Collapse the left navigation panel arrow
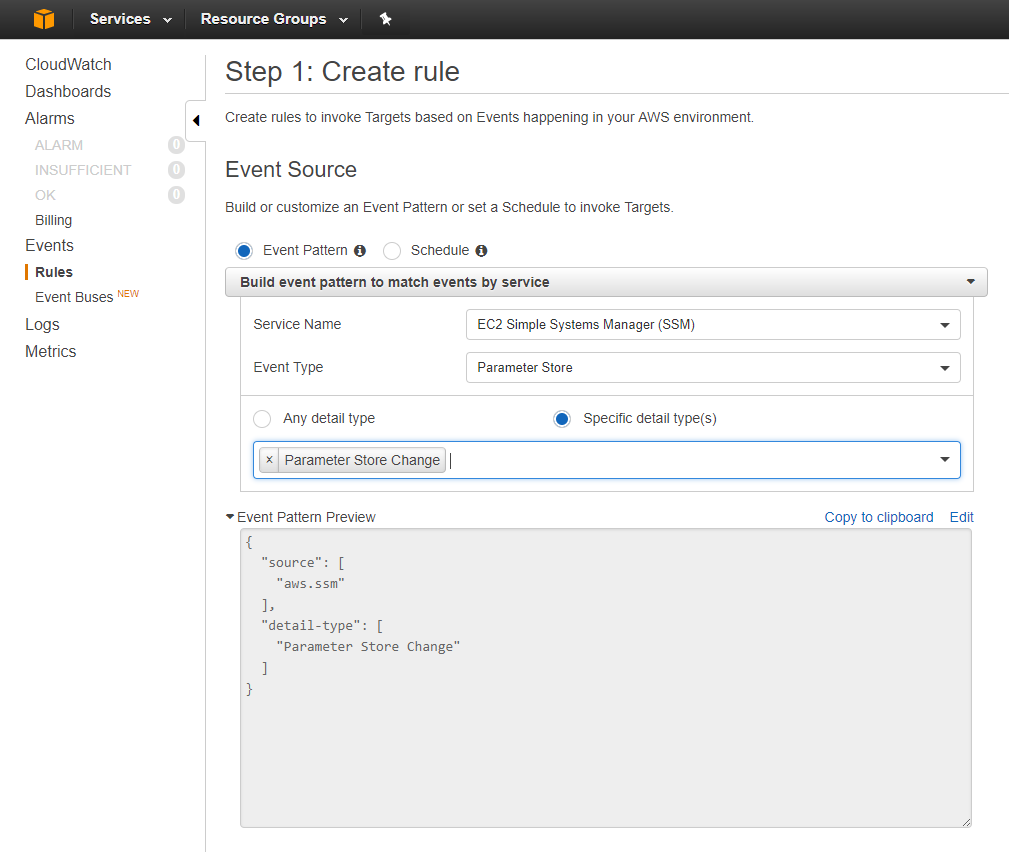Viewport: 1009px width, 852px height. [196, 121]
